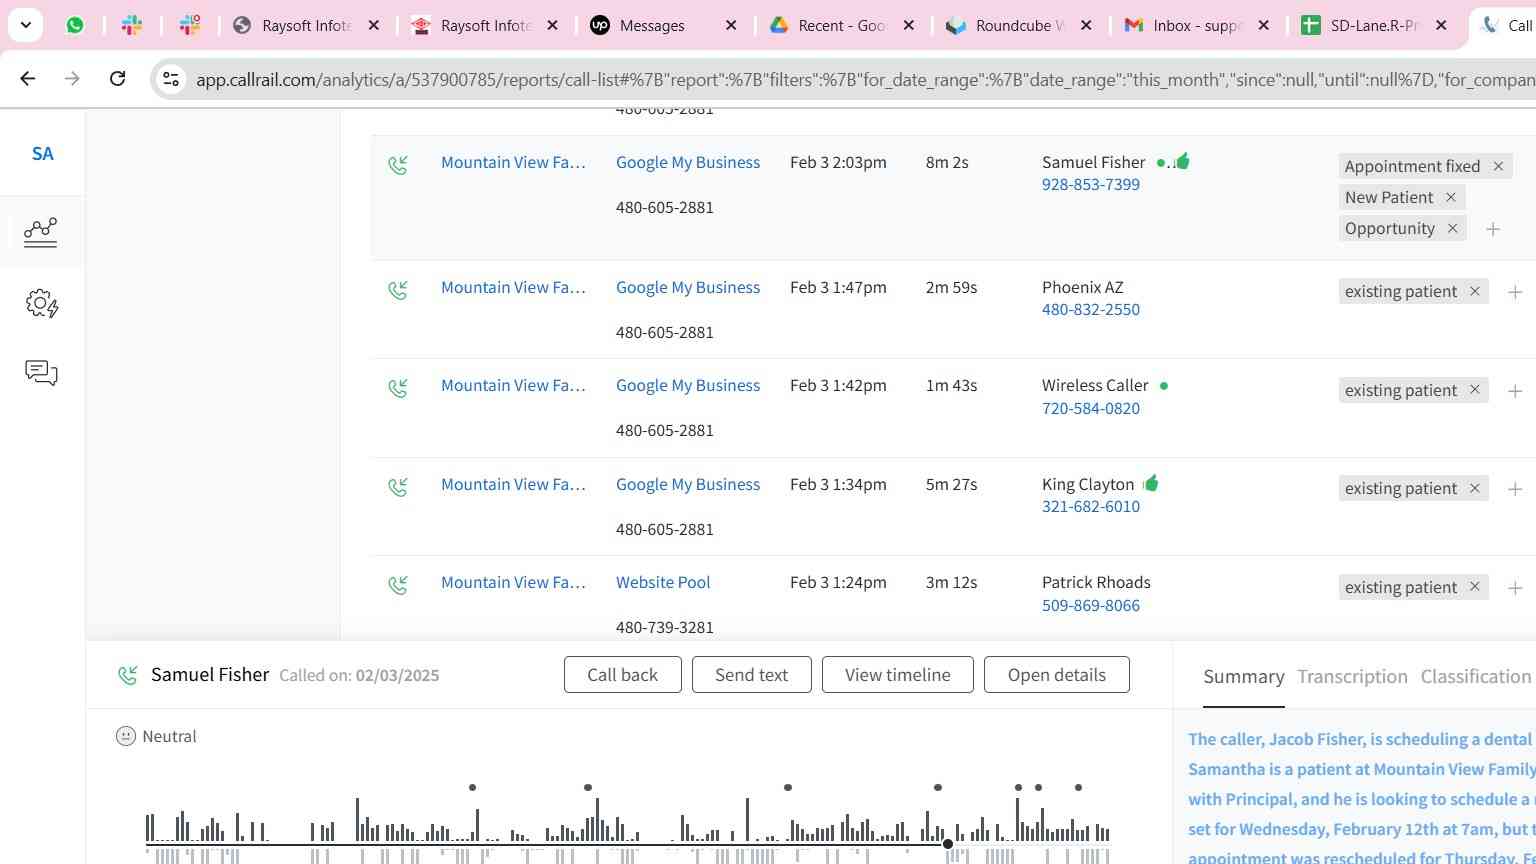Remove existing patient tag on Phoenix AZ row
Screen dimensions: 1536x864
pos(1474,291)
